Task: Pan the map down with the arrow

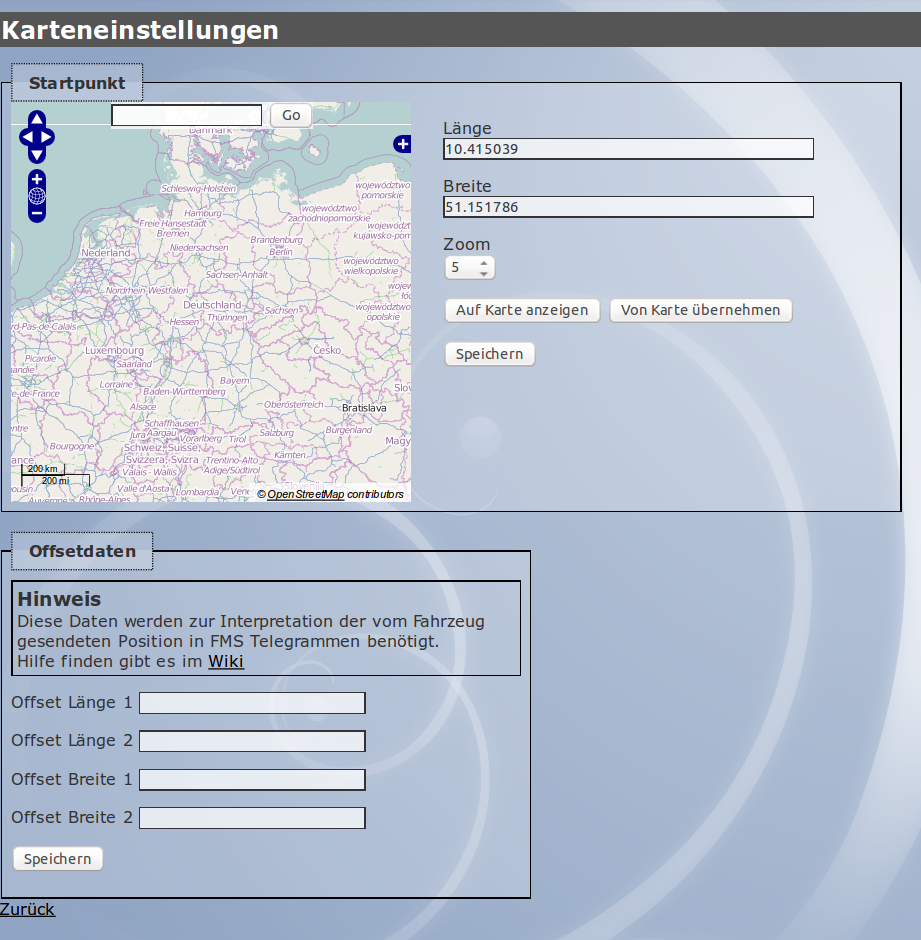Action: 37,155
